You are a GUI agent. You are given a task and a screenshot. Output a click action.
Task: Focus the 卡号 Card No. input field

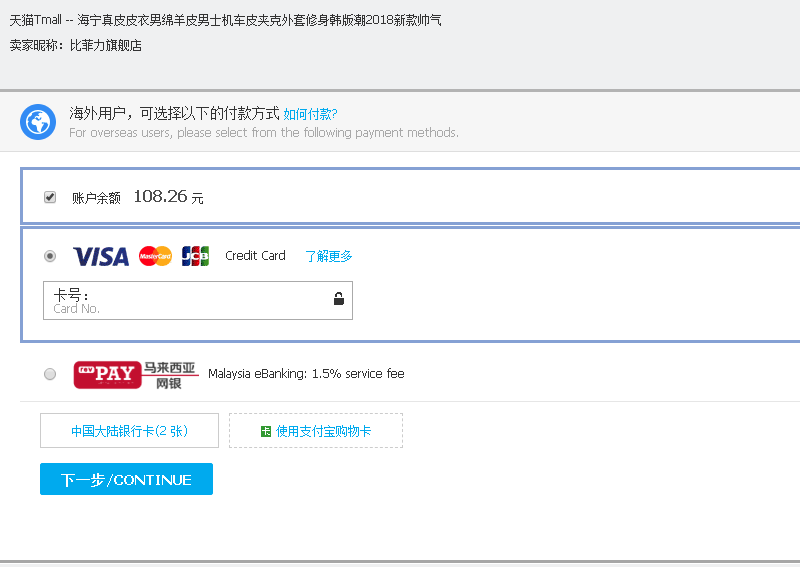[x=190, y=300]
